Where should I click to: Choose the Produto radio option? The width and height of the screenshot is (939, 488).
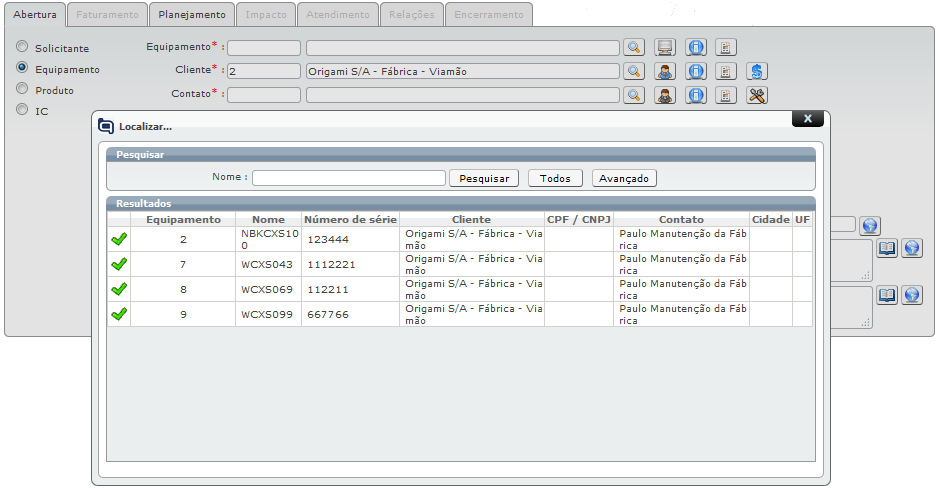pyautogui.click(x=22, y=89)
